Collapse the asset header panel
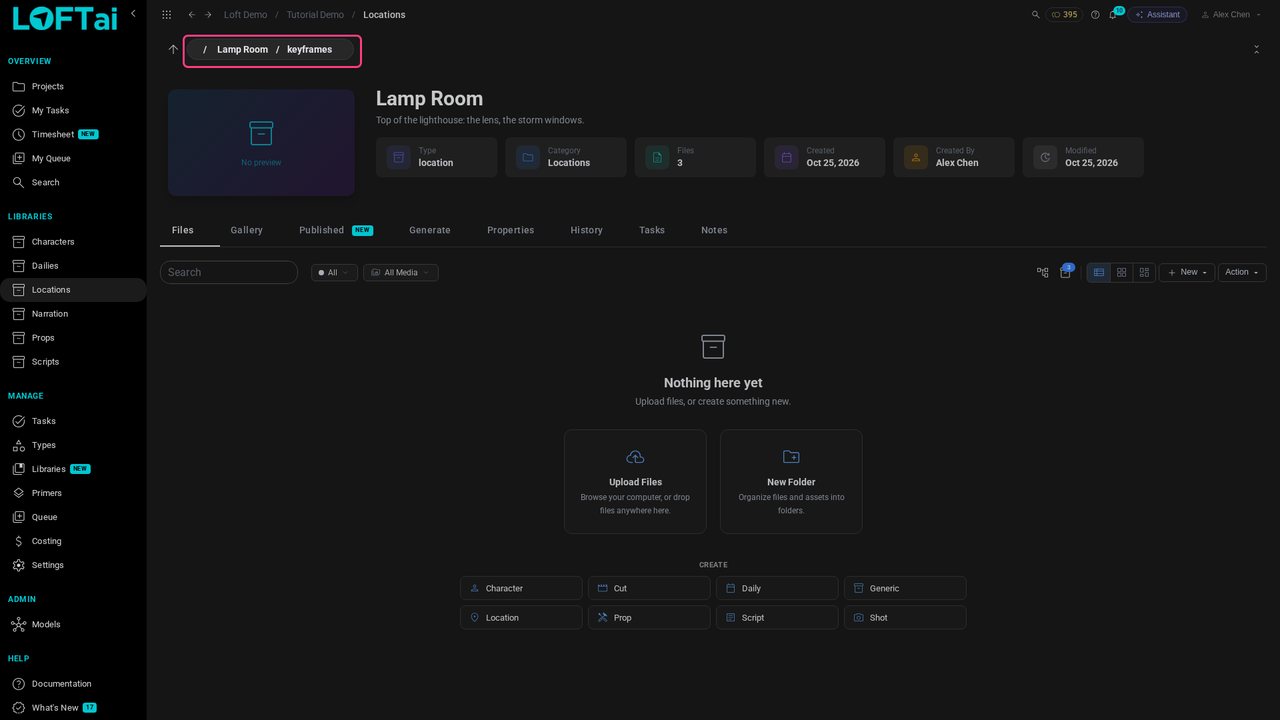 pyautogui.click(x=1256, y=49)
